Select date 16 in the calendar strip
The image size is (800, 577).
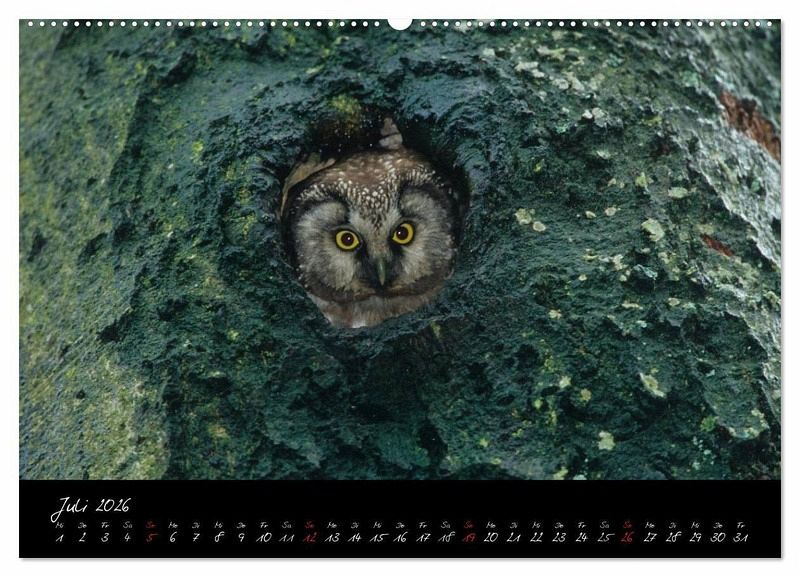click(x=401, y=537)
